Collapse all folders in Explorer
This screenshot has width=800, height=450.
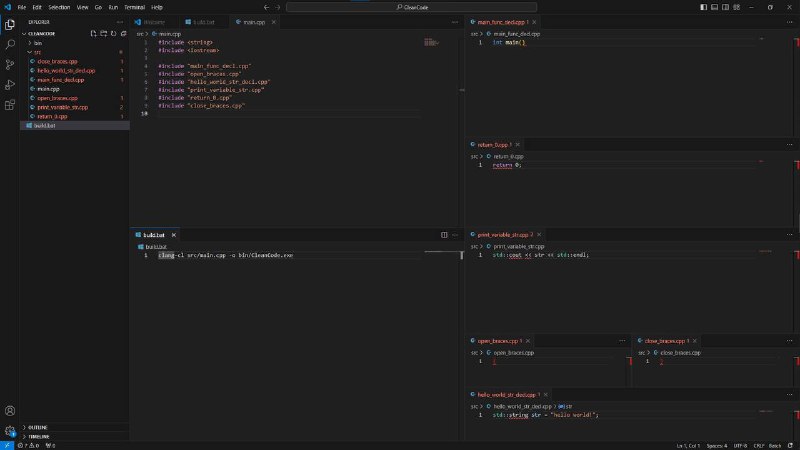(x=123, y=34)
